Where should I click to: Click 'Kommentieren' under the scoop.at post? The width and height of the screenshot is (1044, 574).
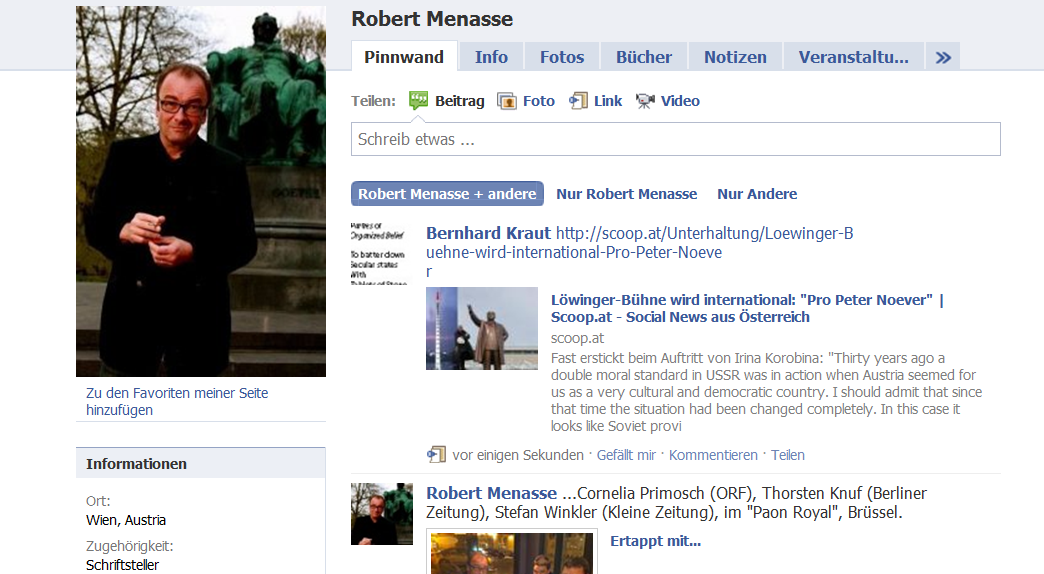[713, 455]
